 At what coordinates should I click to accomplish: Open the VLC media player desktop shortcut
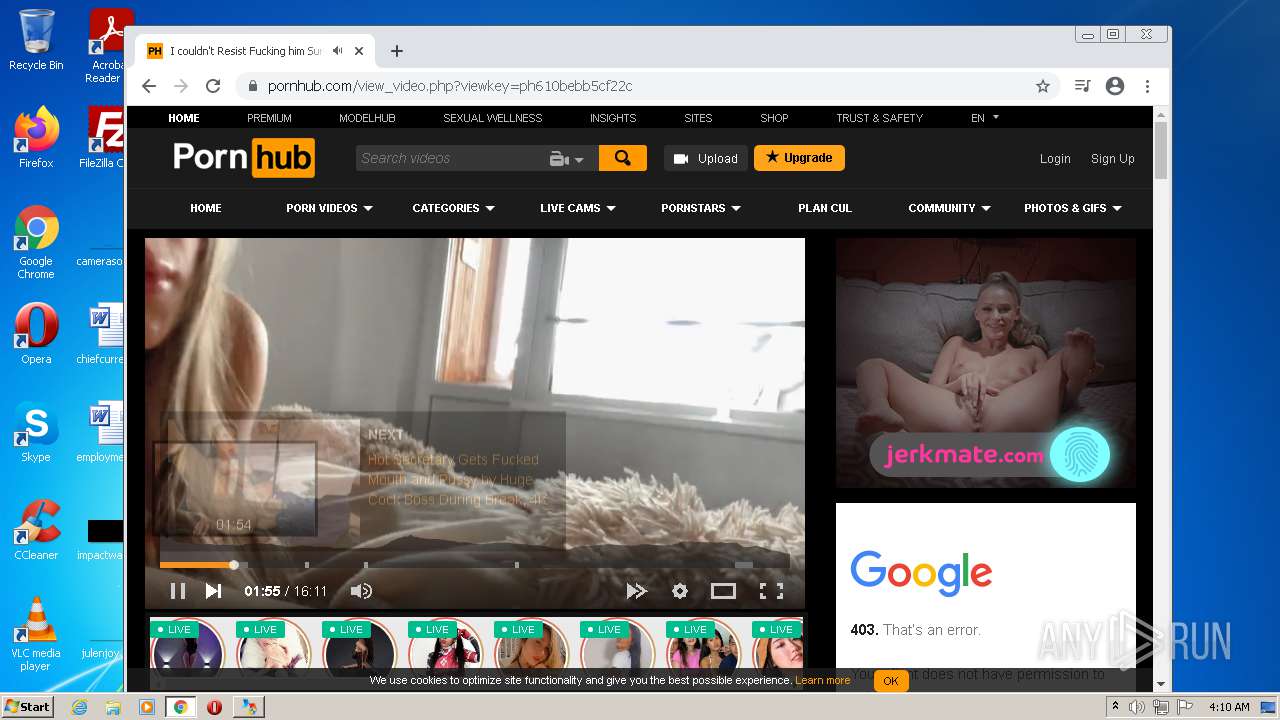click(x=36, y=634)
